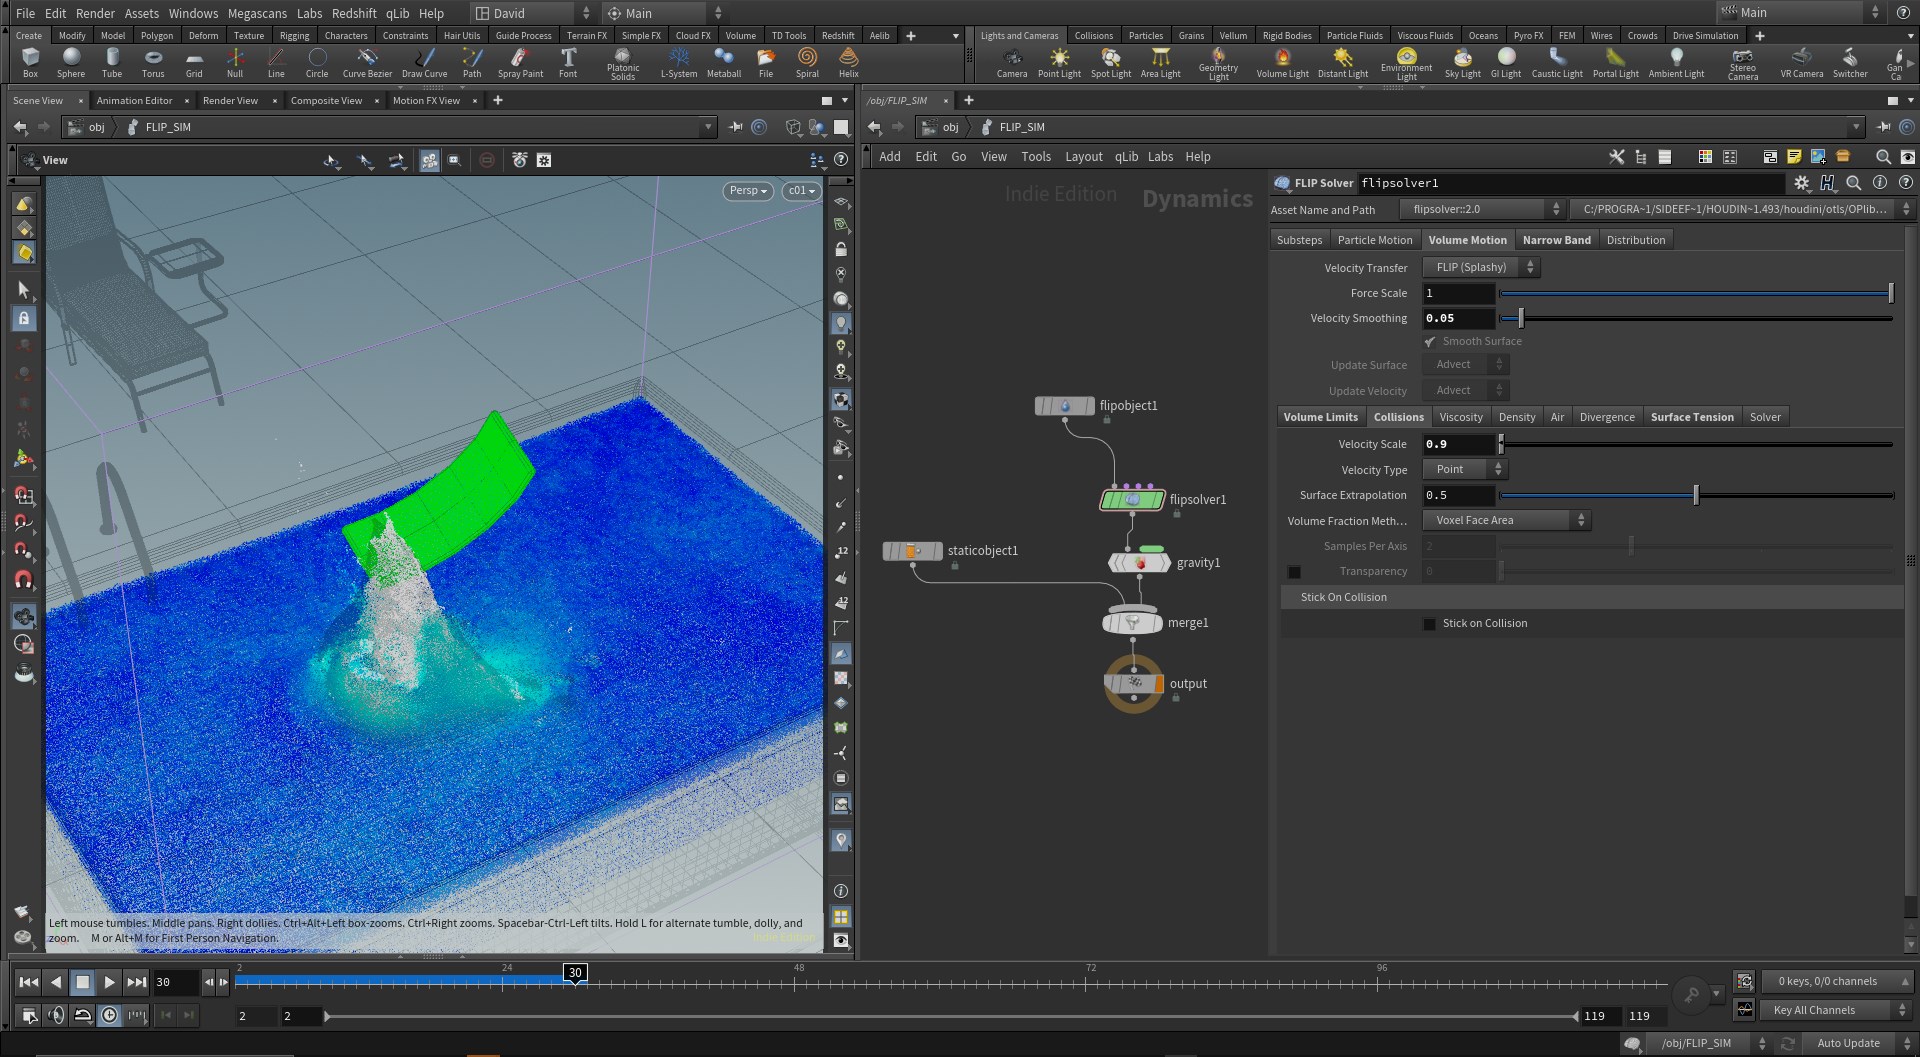Click the L-System shelf tool
The height and width of the screenshot is (1057, 1920).
pyautogui.click(x=679, y=62)
